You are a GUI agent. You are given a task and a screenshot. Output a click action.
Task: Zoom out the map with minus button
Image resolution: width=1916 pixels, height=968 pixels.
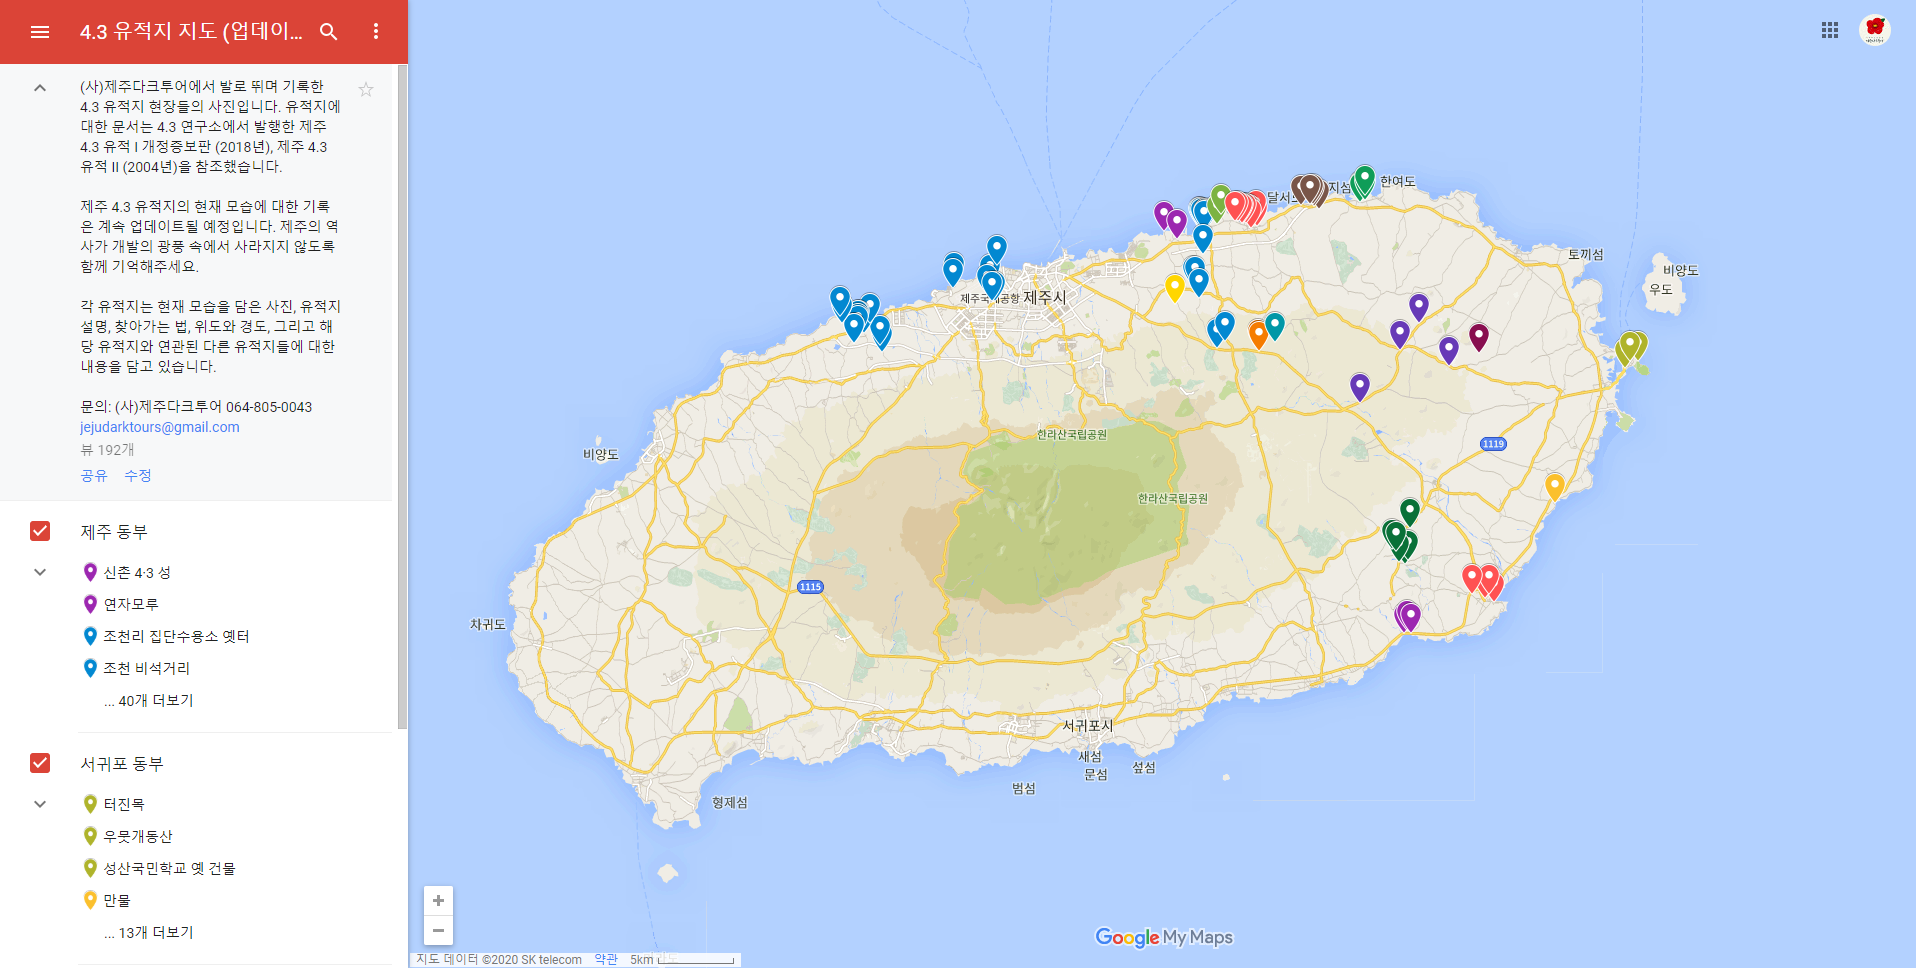[x=438, y=930]
